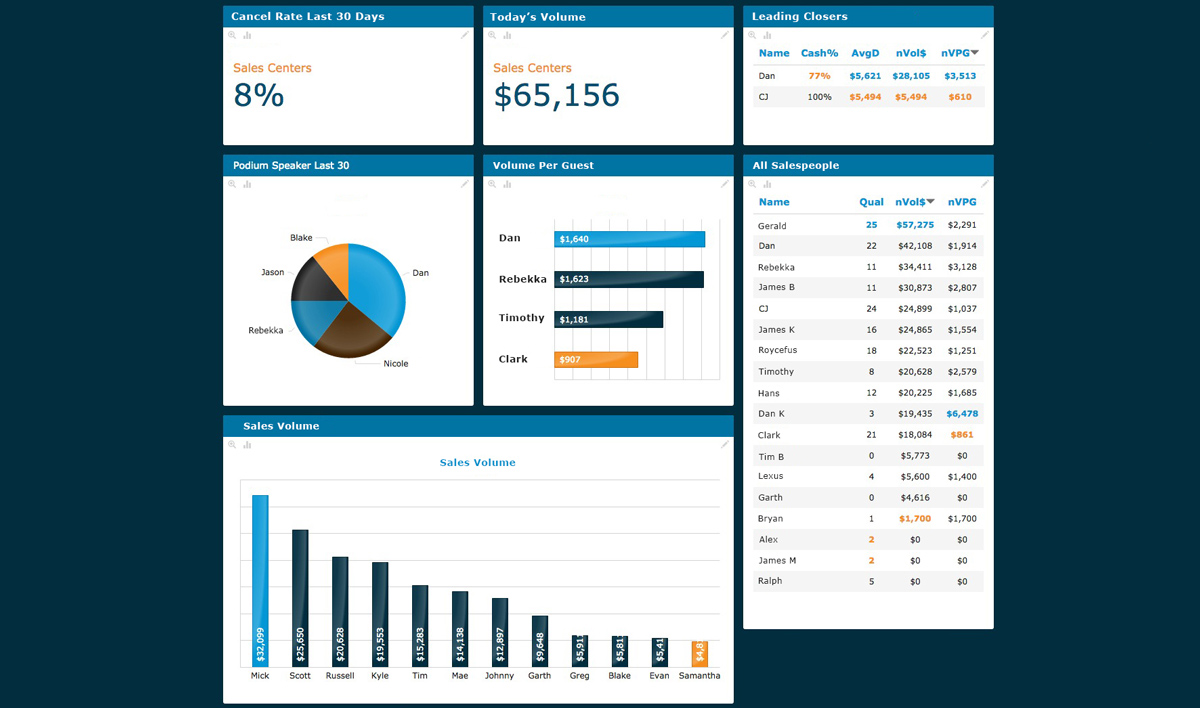Edit the Sales Volume widget with pencil icon

(725, 445)
